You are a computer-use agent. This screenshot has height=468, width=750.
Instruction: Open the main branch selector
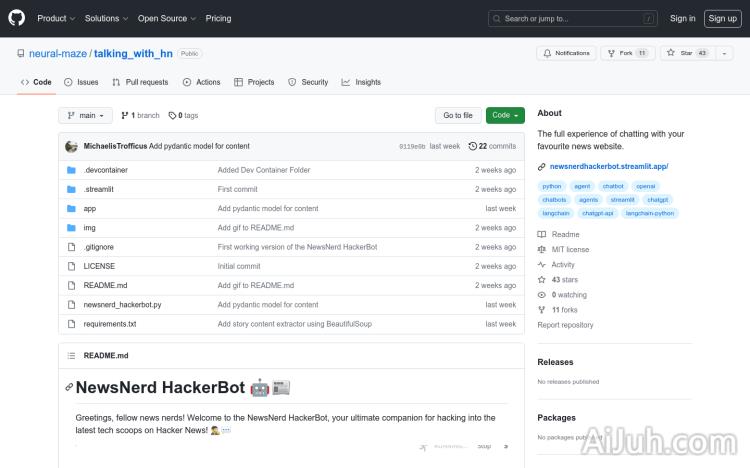pos(86,115)
